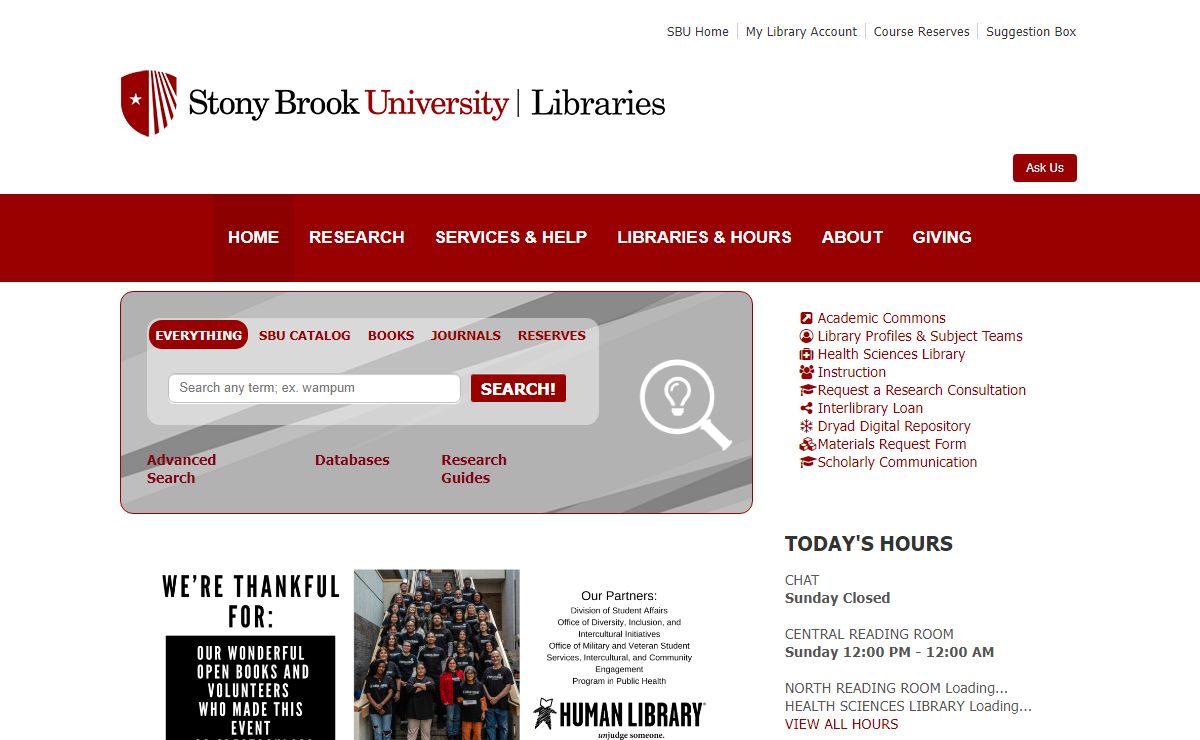Viewport: 1200px width, 740px height.
Task: Open Request a Research Consultation link
Action: click(922, 390)
